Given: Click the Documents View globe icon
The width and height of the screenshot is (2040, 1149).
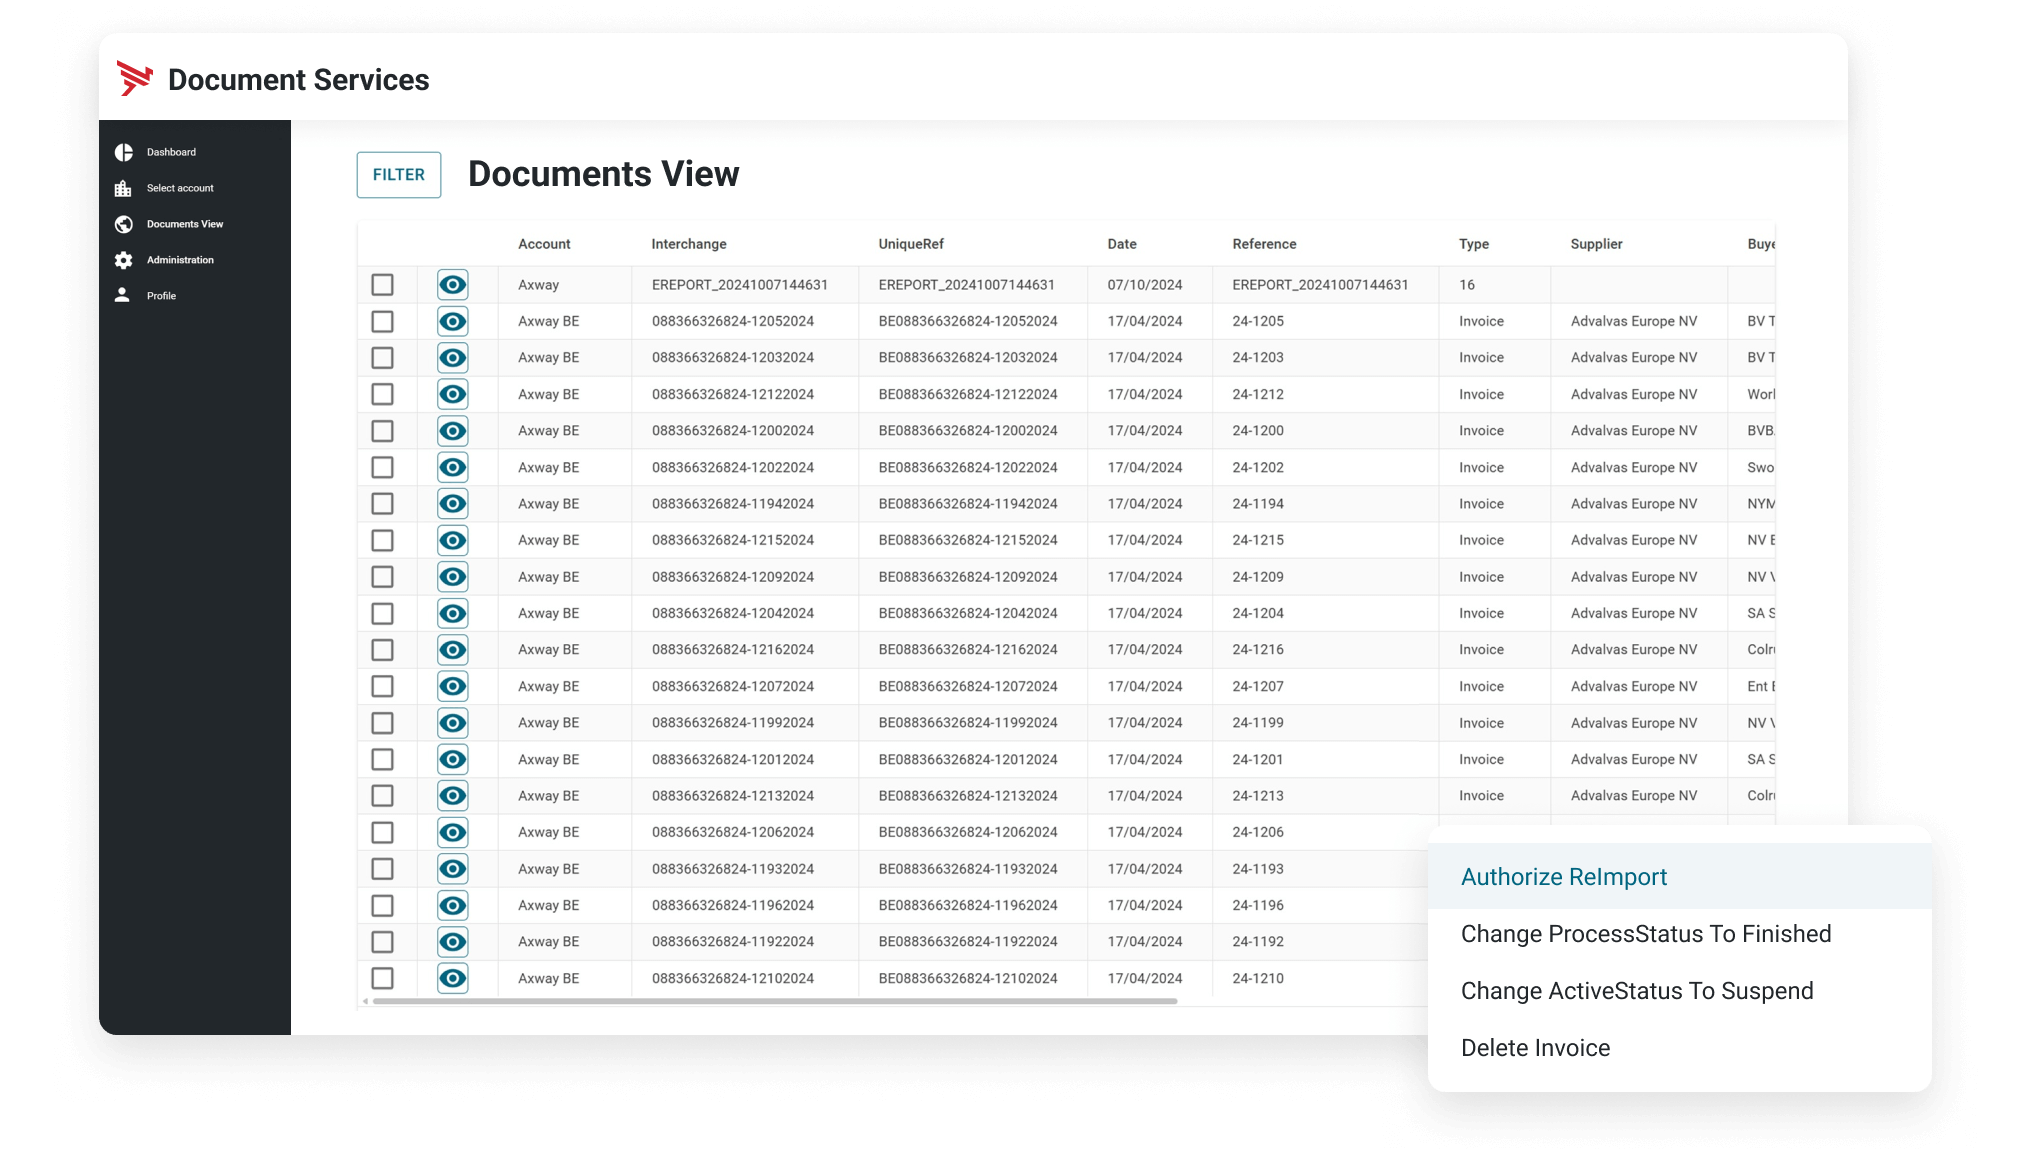Looking at the screenshot, I should pos(124,224).
